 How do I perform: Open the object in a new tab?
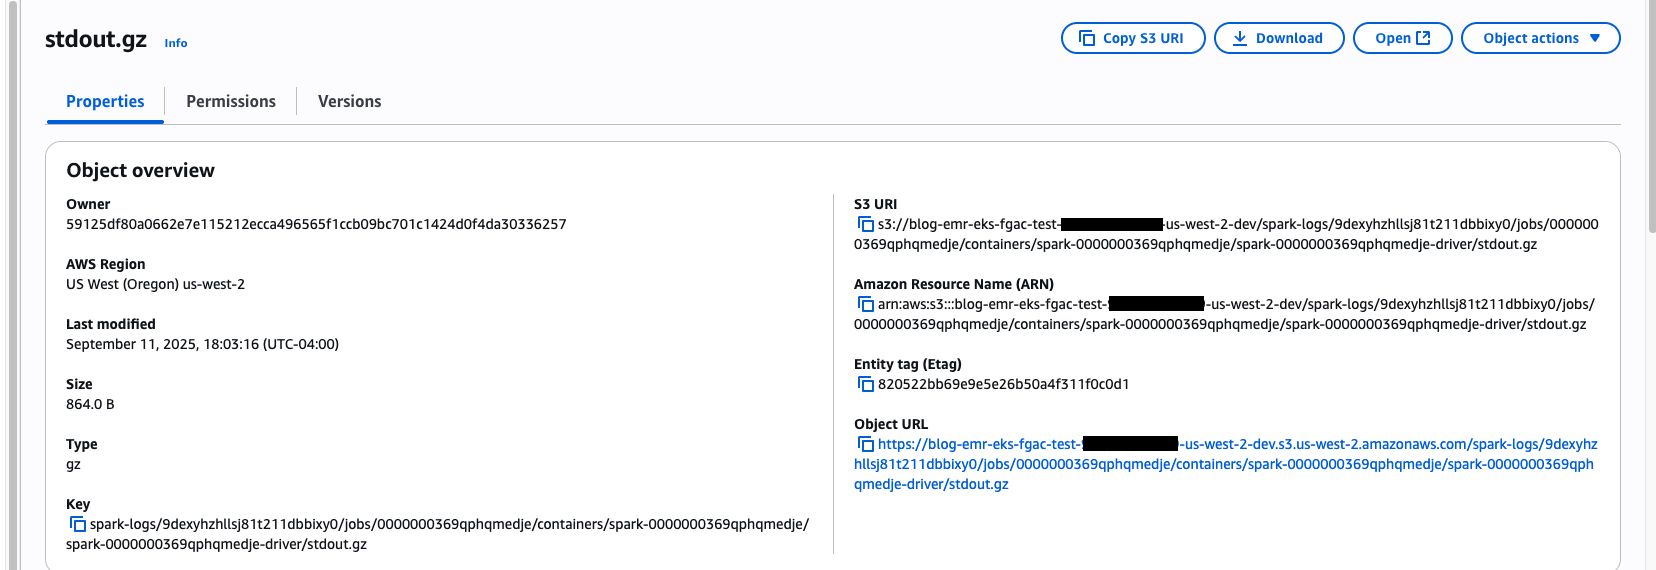coord(1402,38)
